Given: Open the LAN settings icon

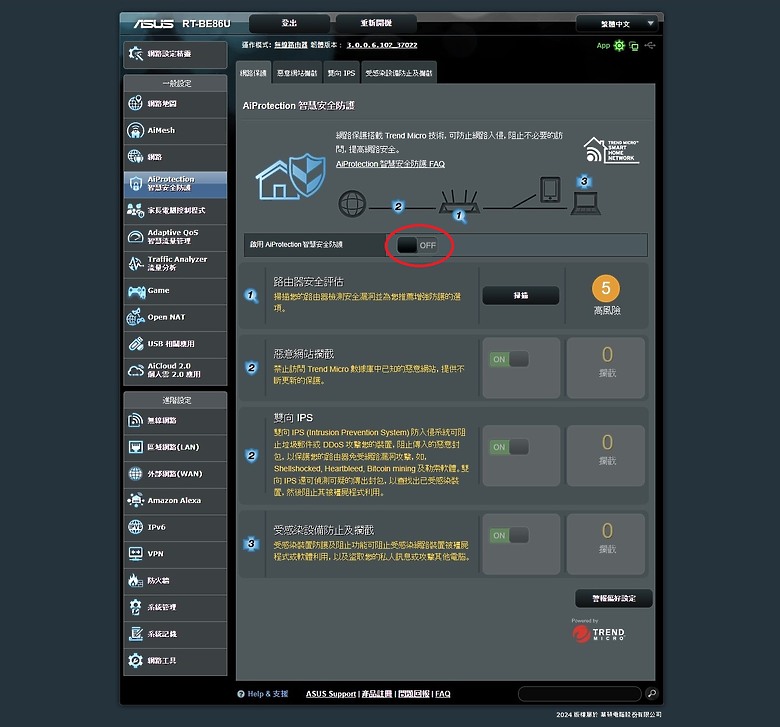Looking at the screenshot, I should pos(135,447).
